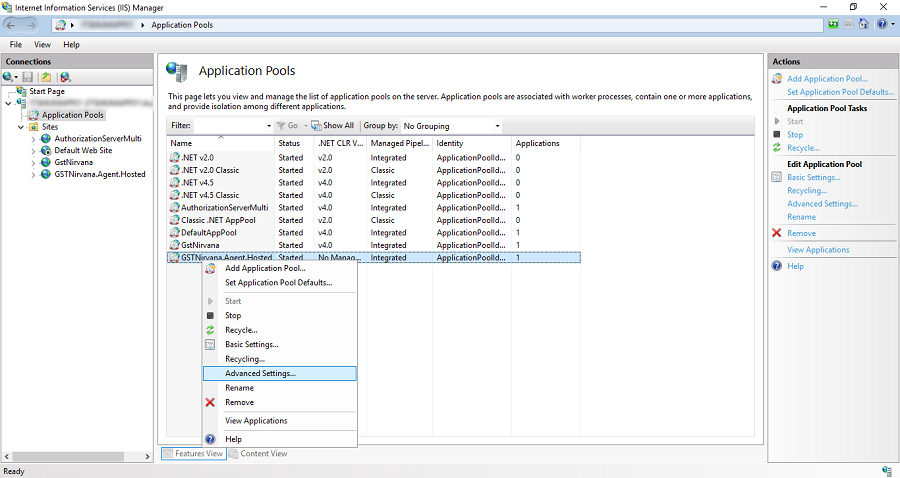
Task: Click the green refresh icon in address bar
Action: (x=833, y=24)
